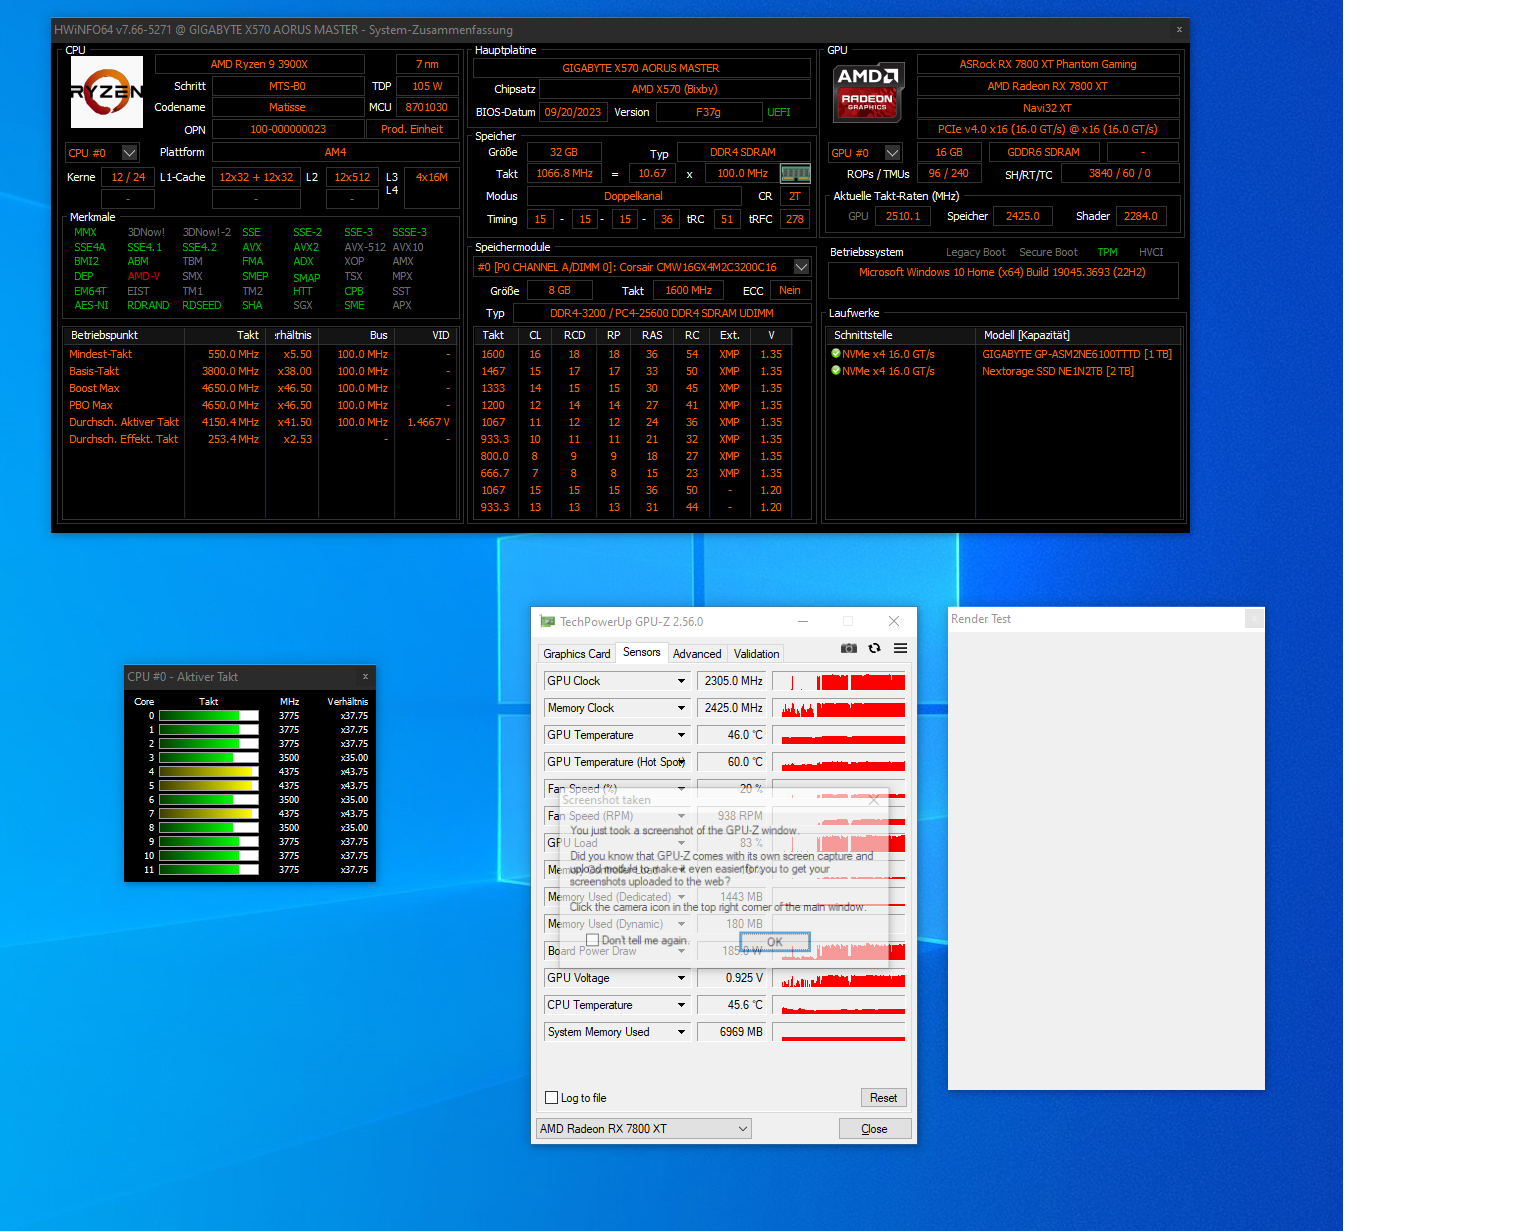Image resolution: width=1536 pixels, height=1231 pixels.
Task: Open GPU Temperature (Hot Spot) sensor dropdown
Action: coord(681,762)
